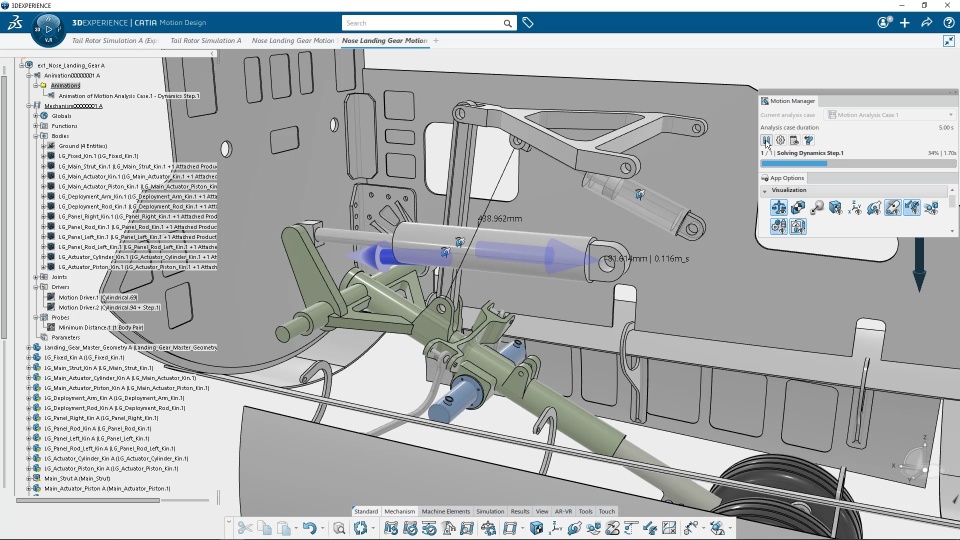Expand the Globals tree node
960x540 pixels.
[36, 116]
